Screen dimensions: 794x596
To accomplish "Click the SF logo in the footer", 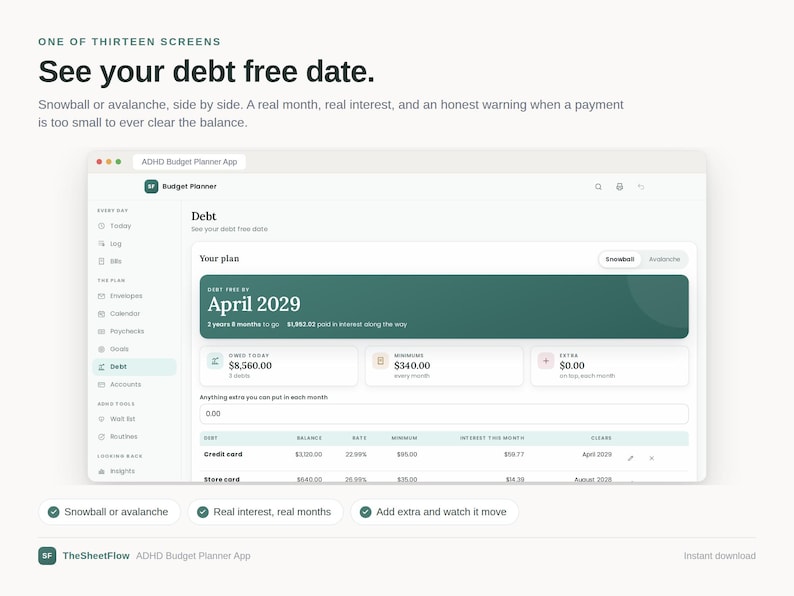I will [47, 556].
